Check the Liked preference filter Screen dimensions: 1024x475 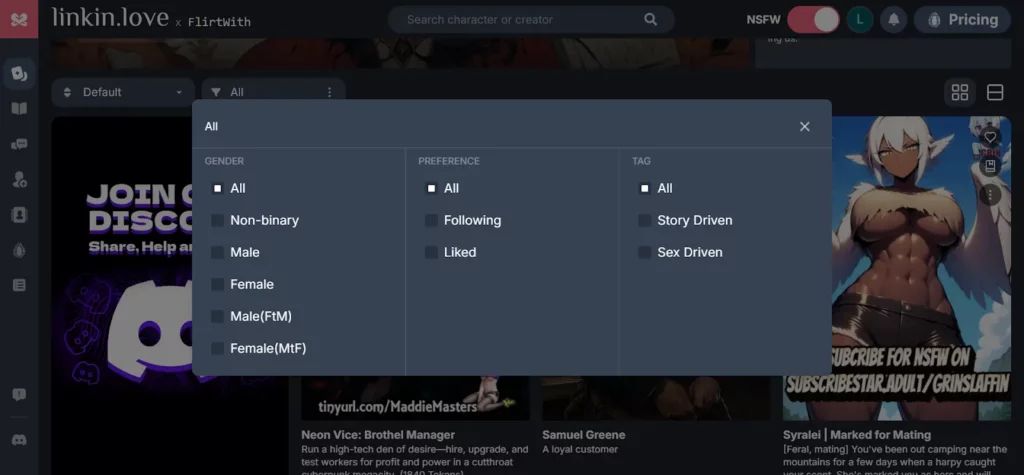pos(431,252)
